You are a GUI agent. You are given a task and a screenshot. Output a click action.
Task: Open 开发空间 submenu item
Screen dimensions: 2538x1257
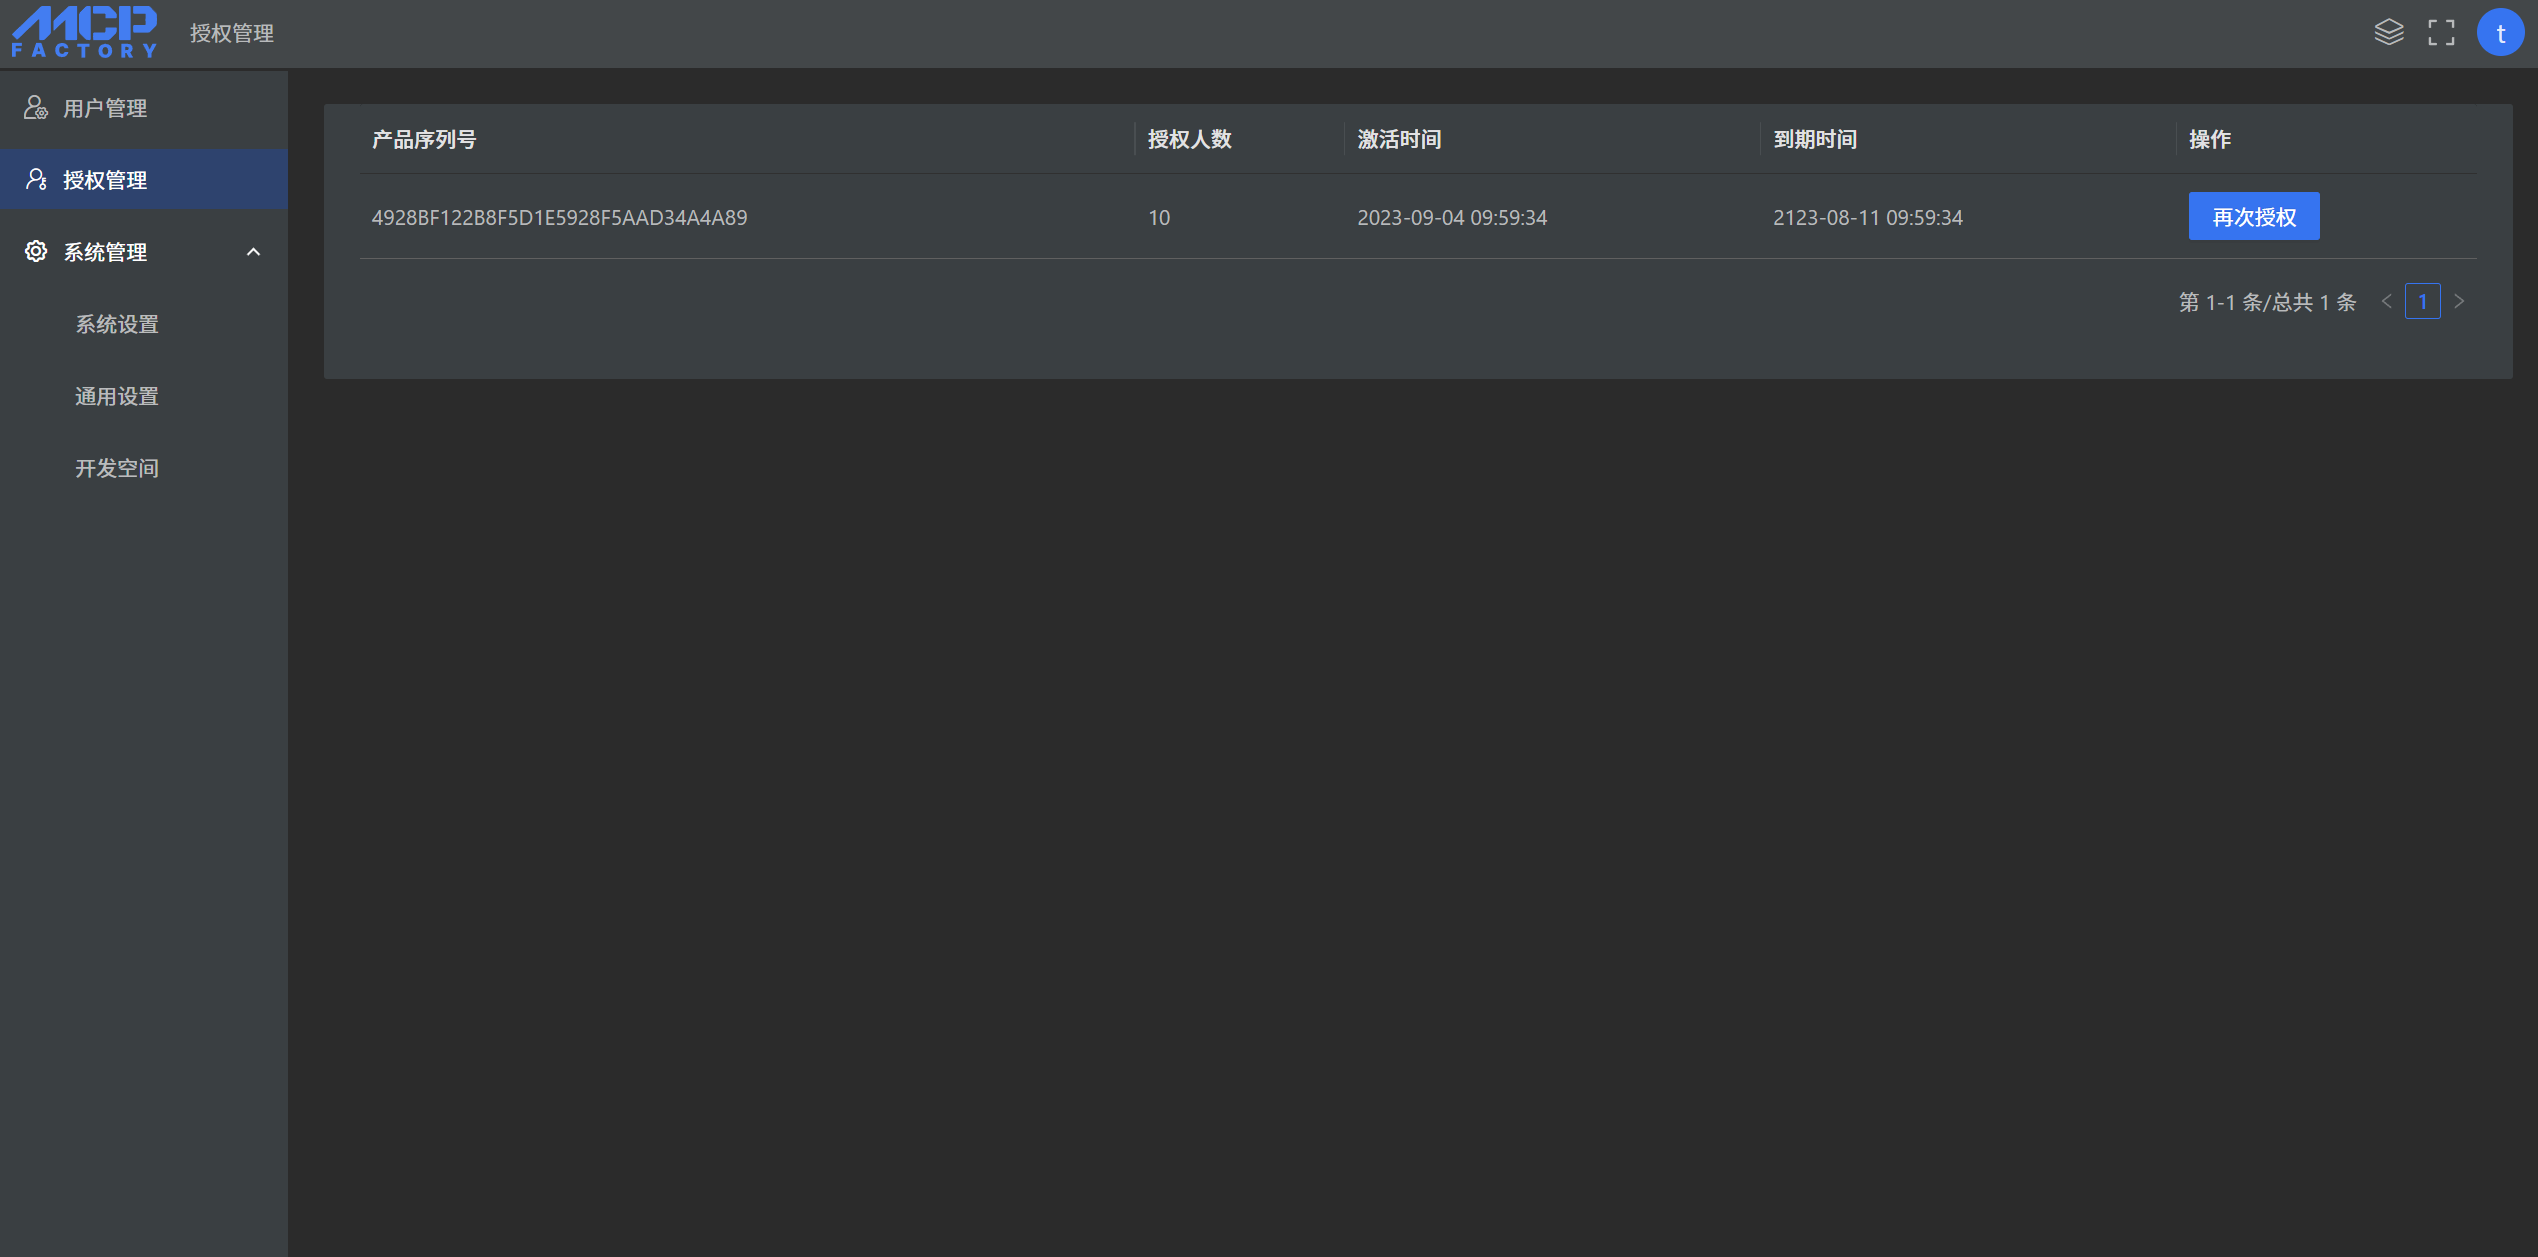117,468
